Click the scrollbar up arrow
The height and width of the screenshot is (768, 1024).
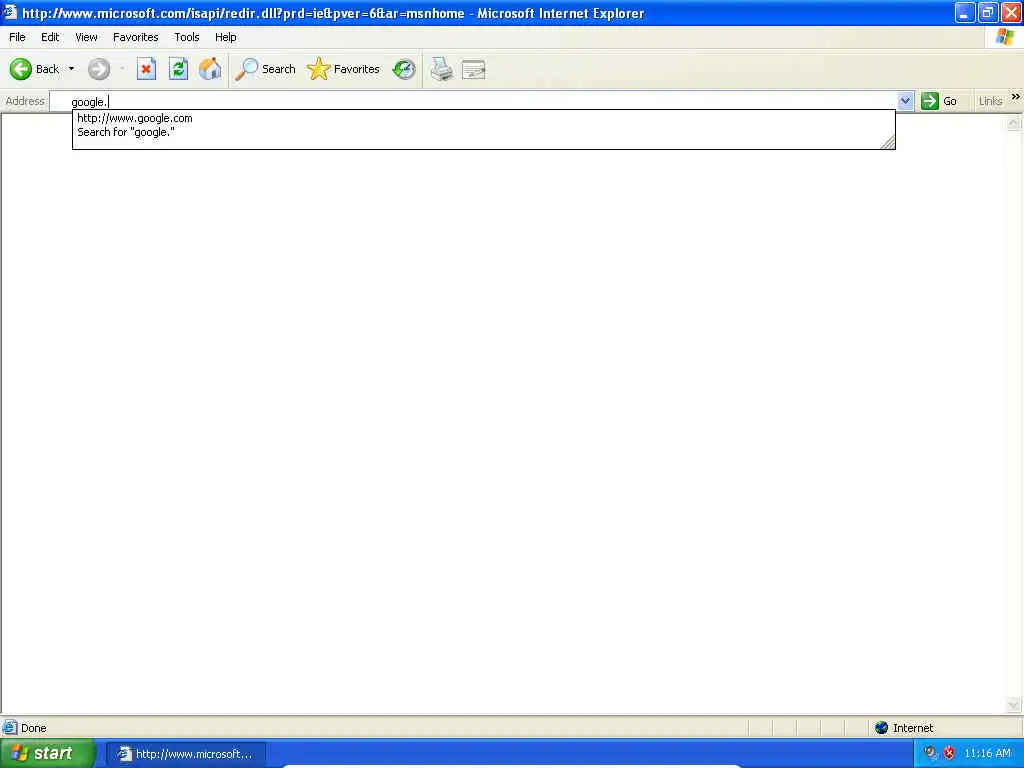click(1014, 123)
